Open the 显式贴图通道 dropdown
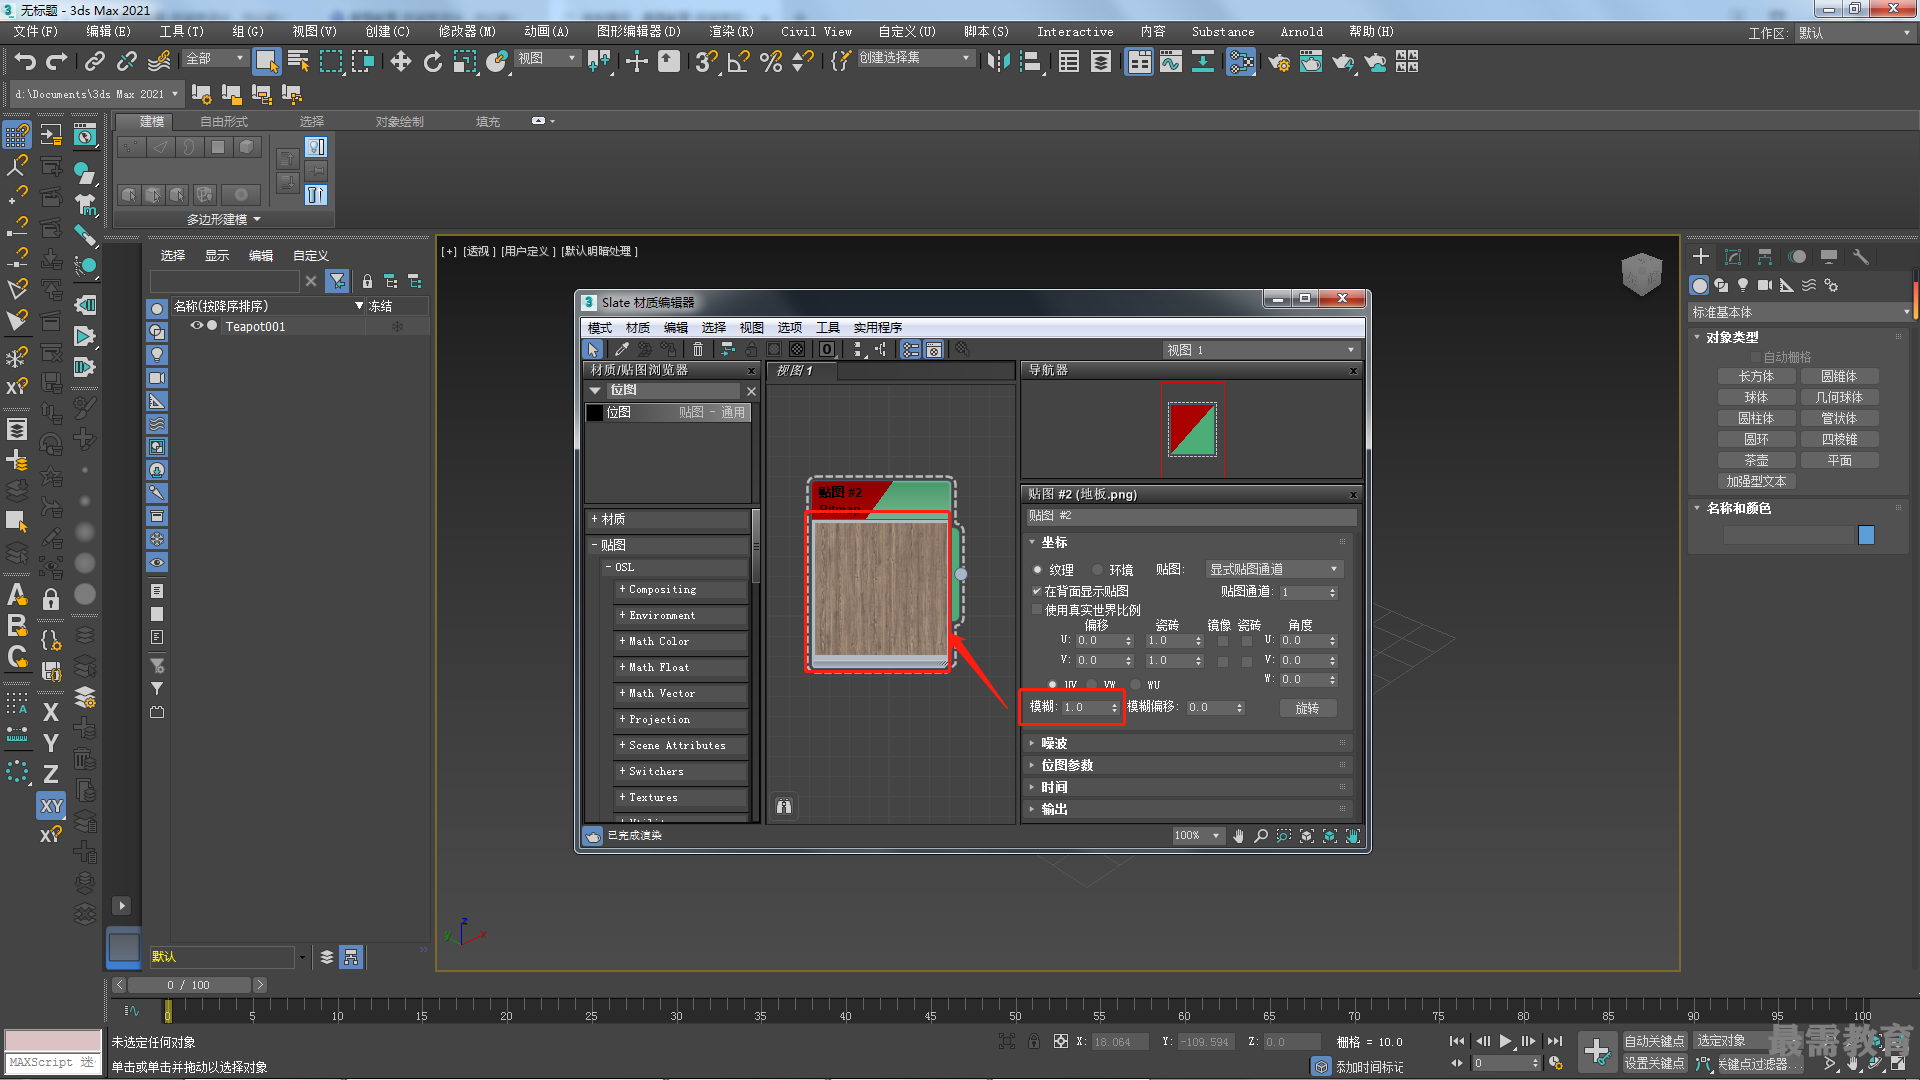Viewport: 1920px width, 1080px height. point(1273,569)
